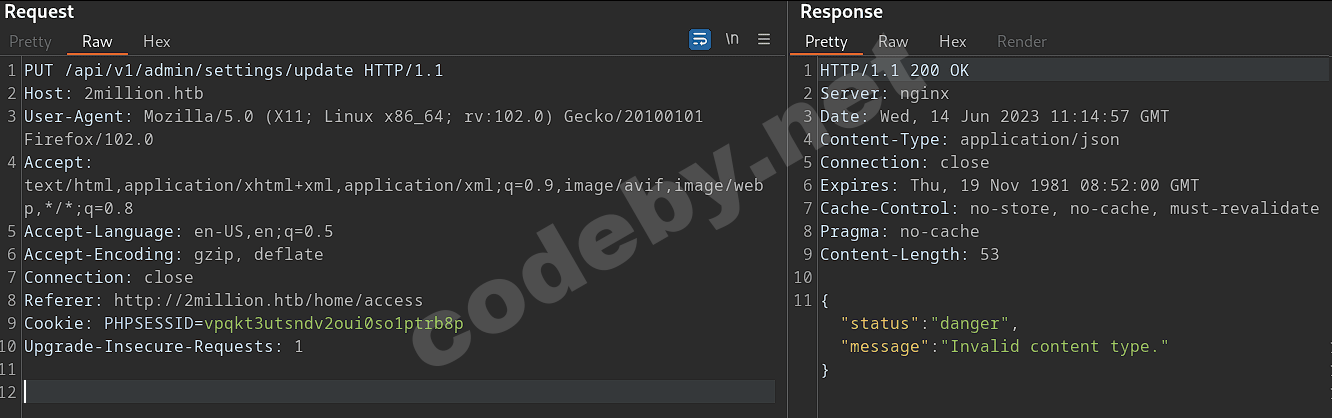The image size is (1332, 418).
Task: Open the Hex tab in Response panel
Action: tap(953, 42)
